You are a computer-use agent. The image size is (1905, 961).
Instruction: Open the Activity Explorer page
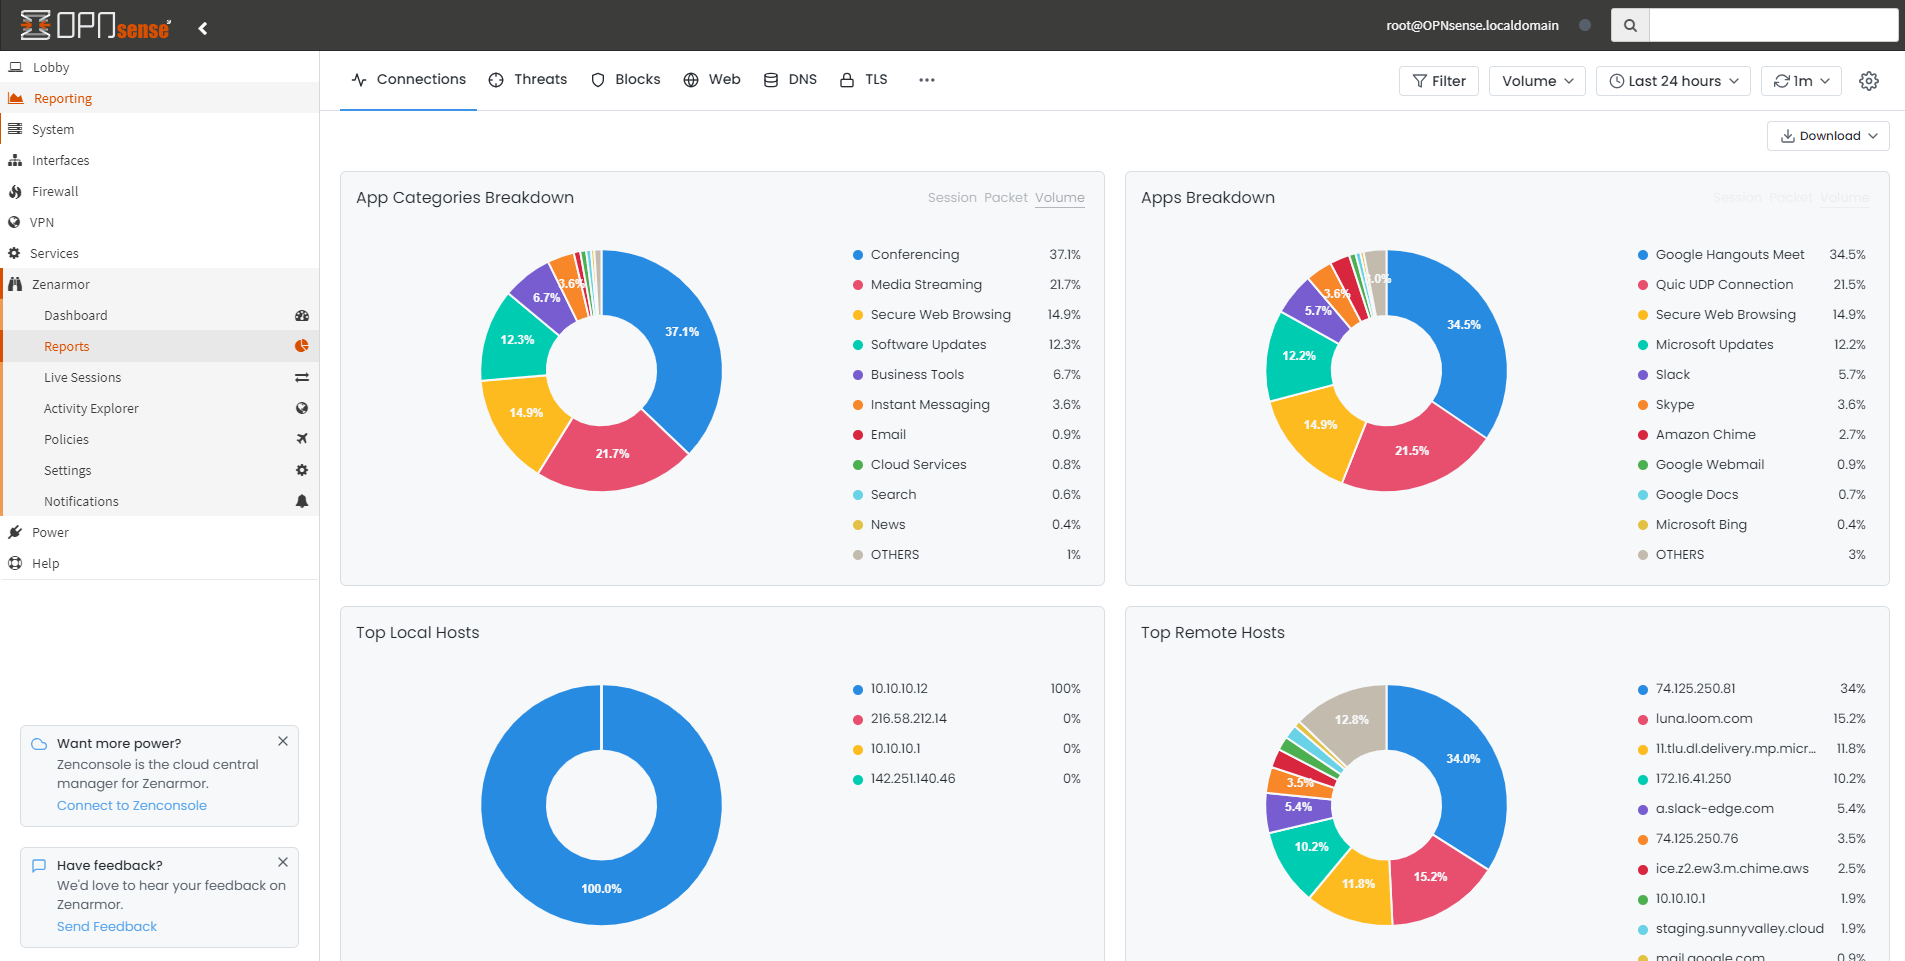click(x=91, y=409)
